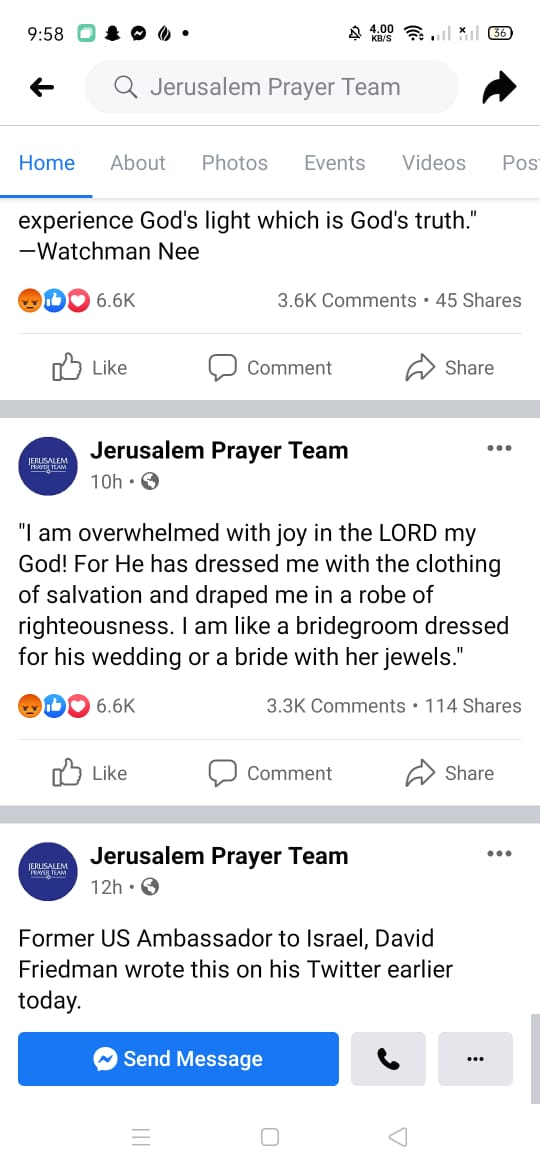
Task: Like the "overwhelmed with joy" post
Action: pyautogui.click(x=90, y=773)
